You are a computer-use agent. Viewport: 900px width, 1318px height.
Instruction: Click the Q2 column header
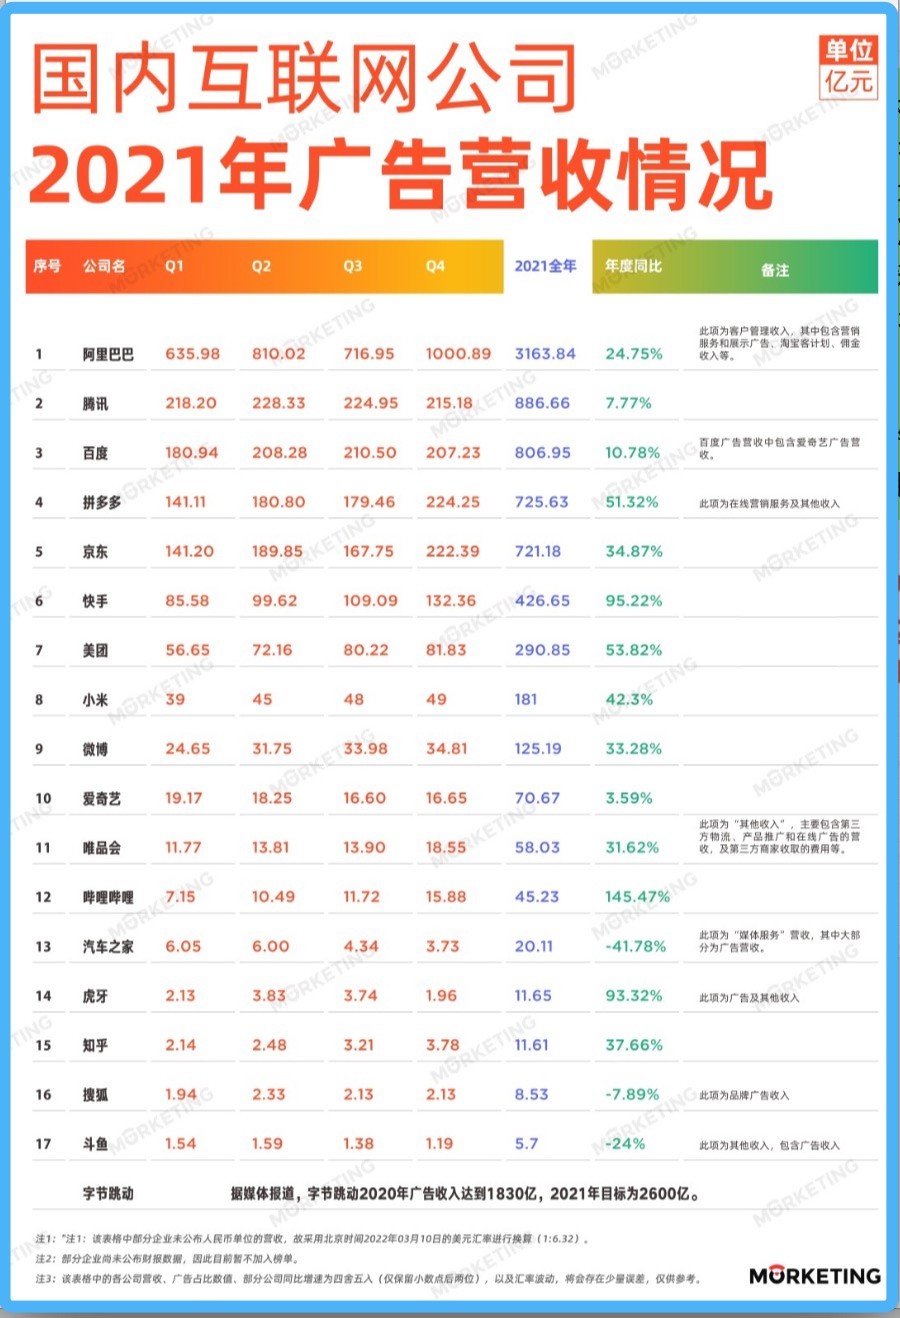coord(261,266)
